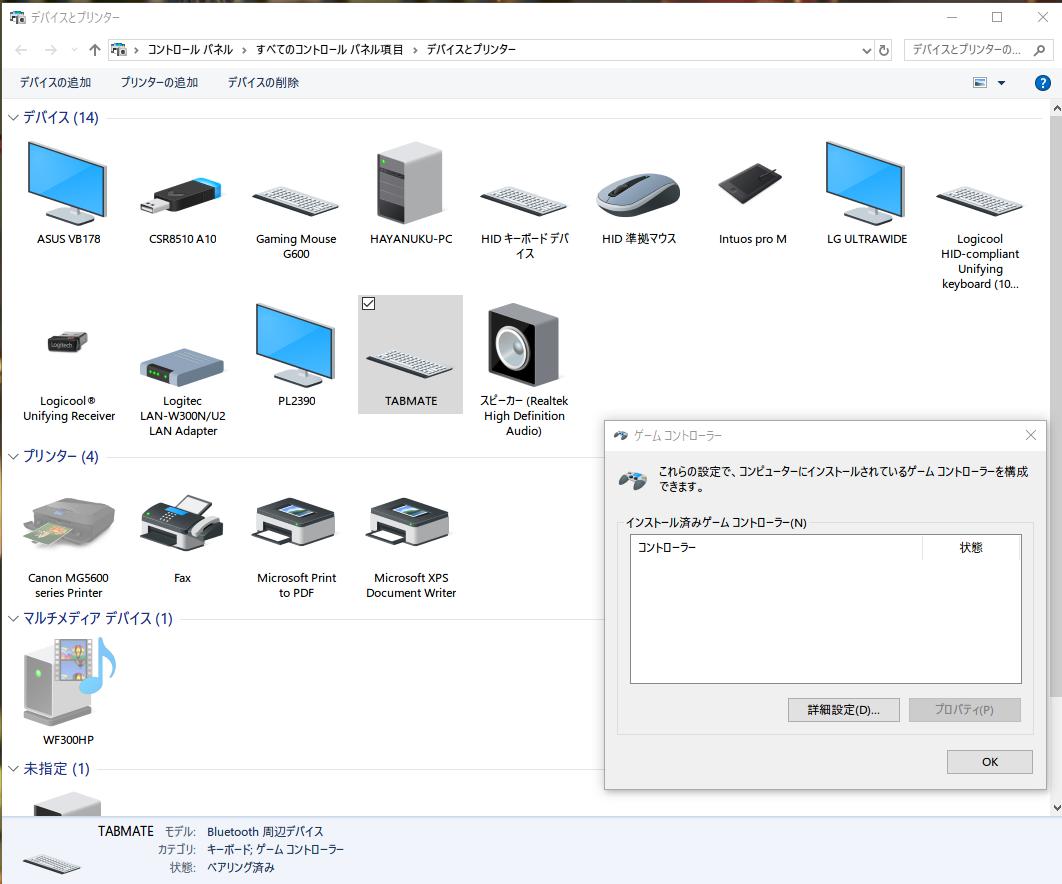Click the コントローラー column header
The image size is (1062, 884).
tap(776, 547)
